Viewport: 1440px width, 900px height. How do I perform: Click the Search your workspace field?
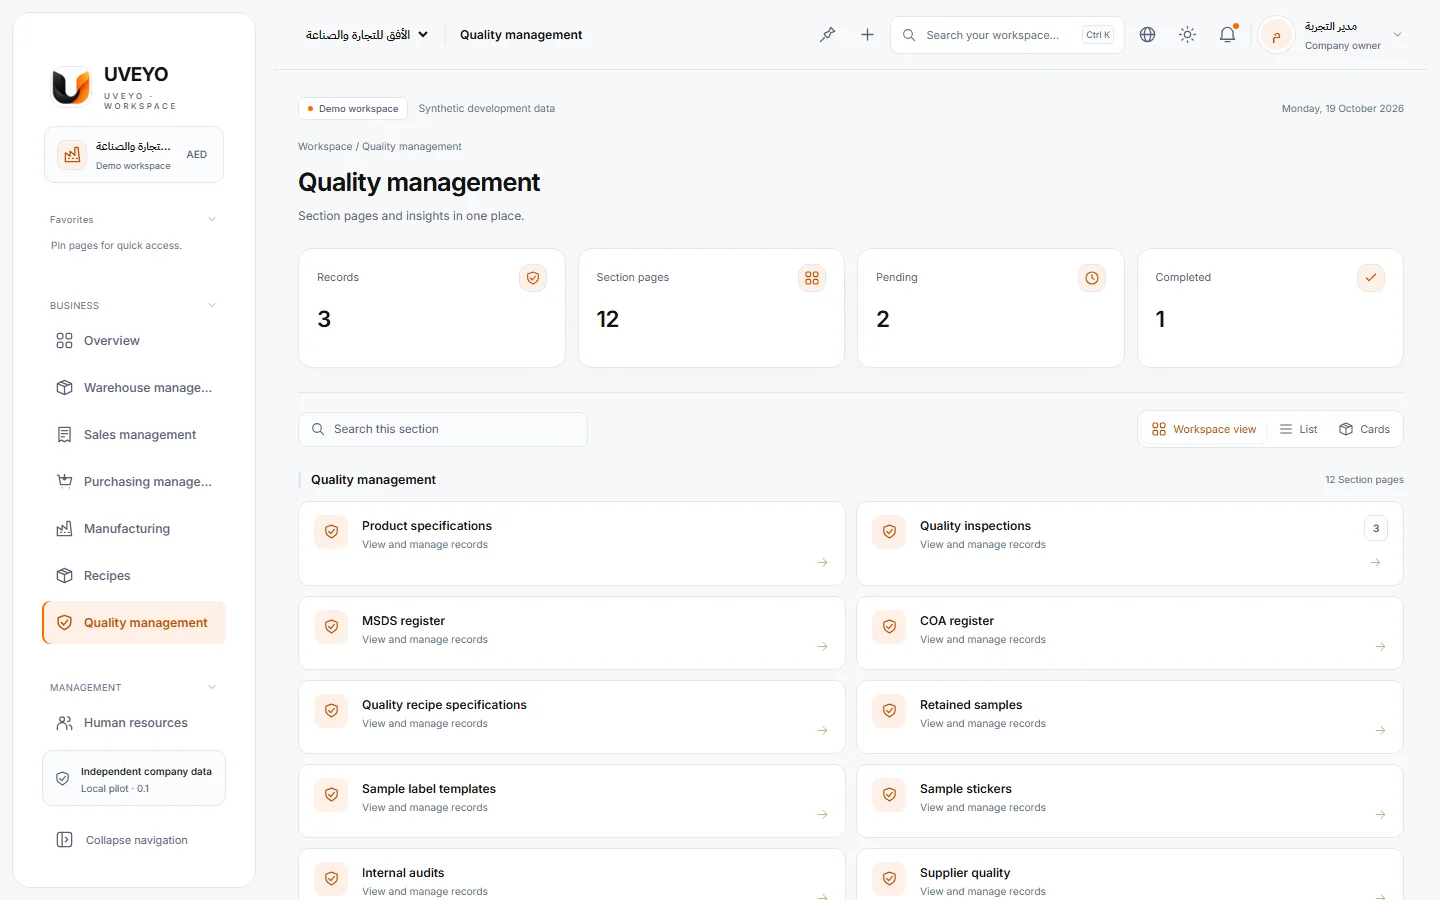[1007, 35]
